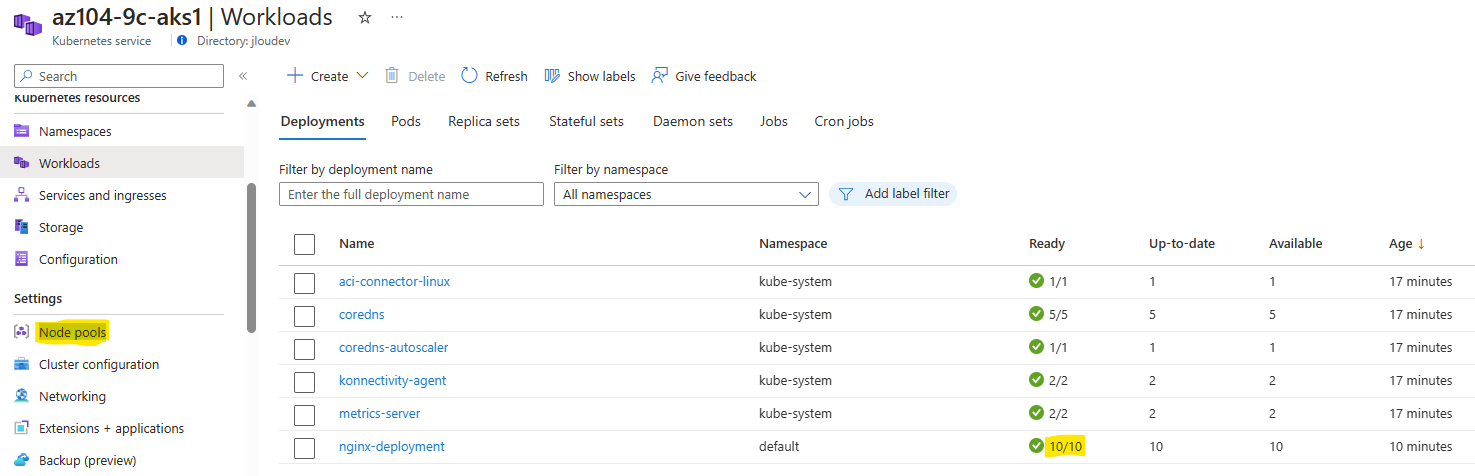This screenshot has width=1475, height=476.
Task: Open the aci-connector-linux deployment link
Action: click(x=394, y=281)
